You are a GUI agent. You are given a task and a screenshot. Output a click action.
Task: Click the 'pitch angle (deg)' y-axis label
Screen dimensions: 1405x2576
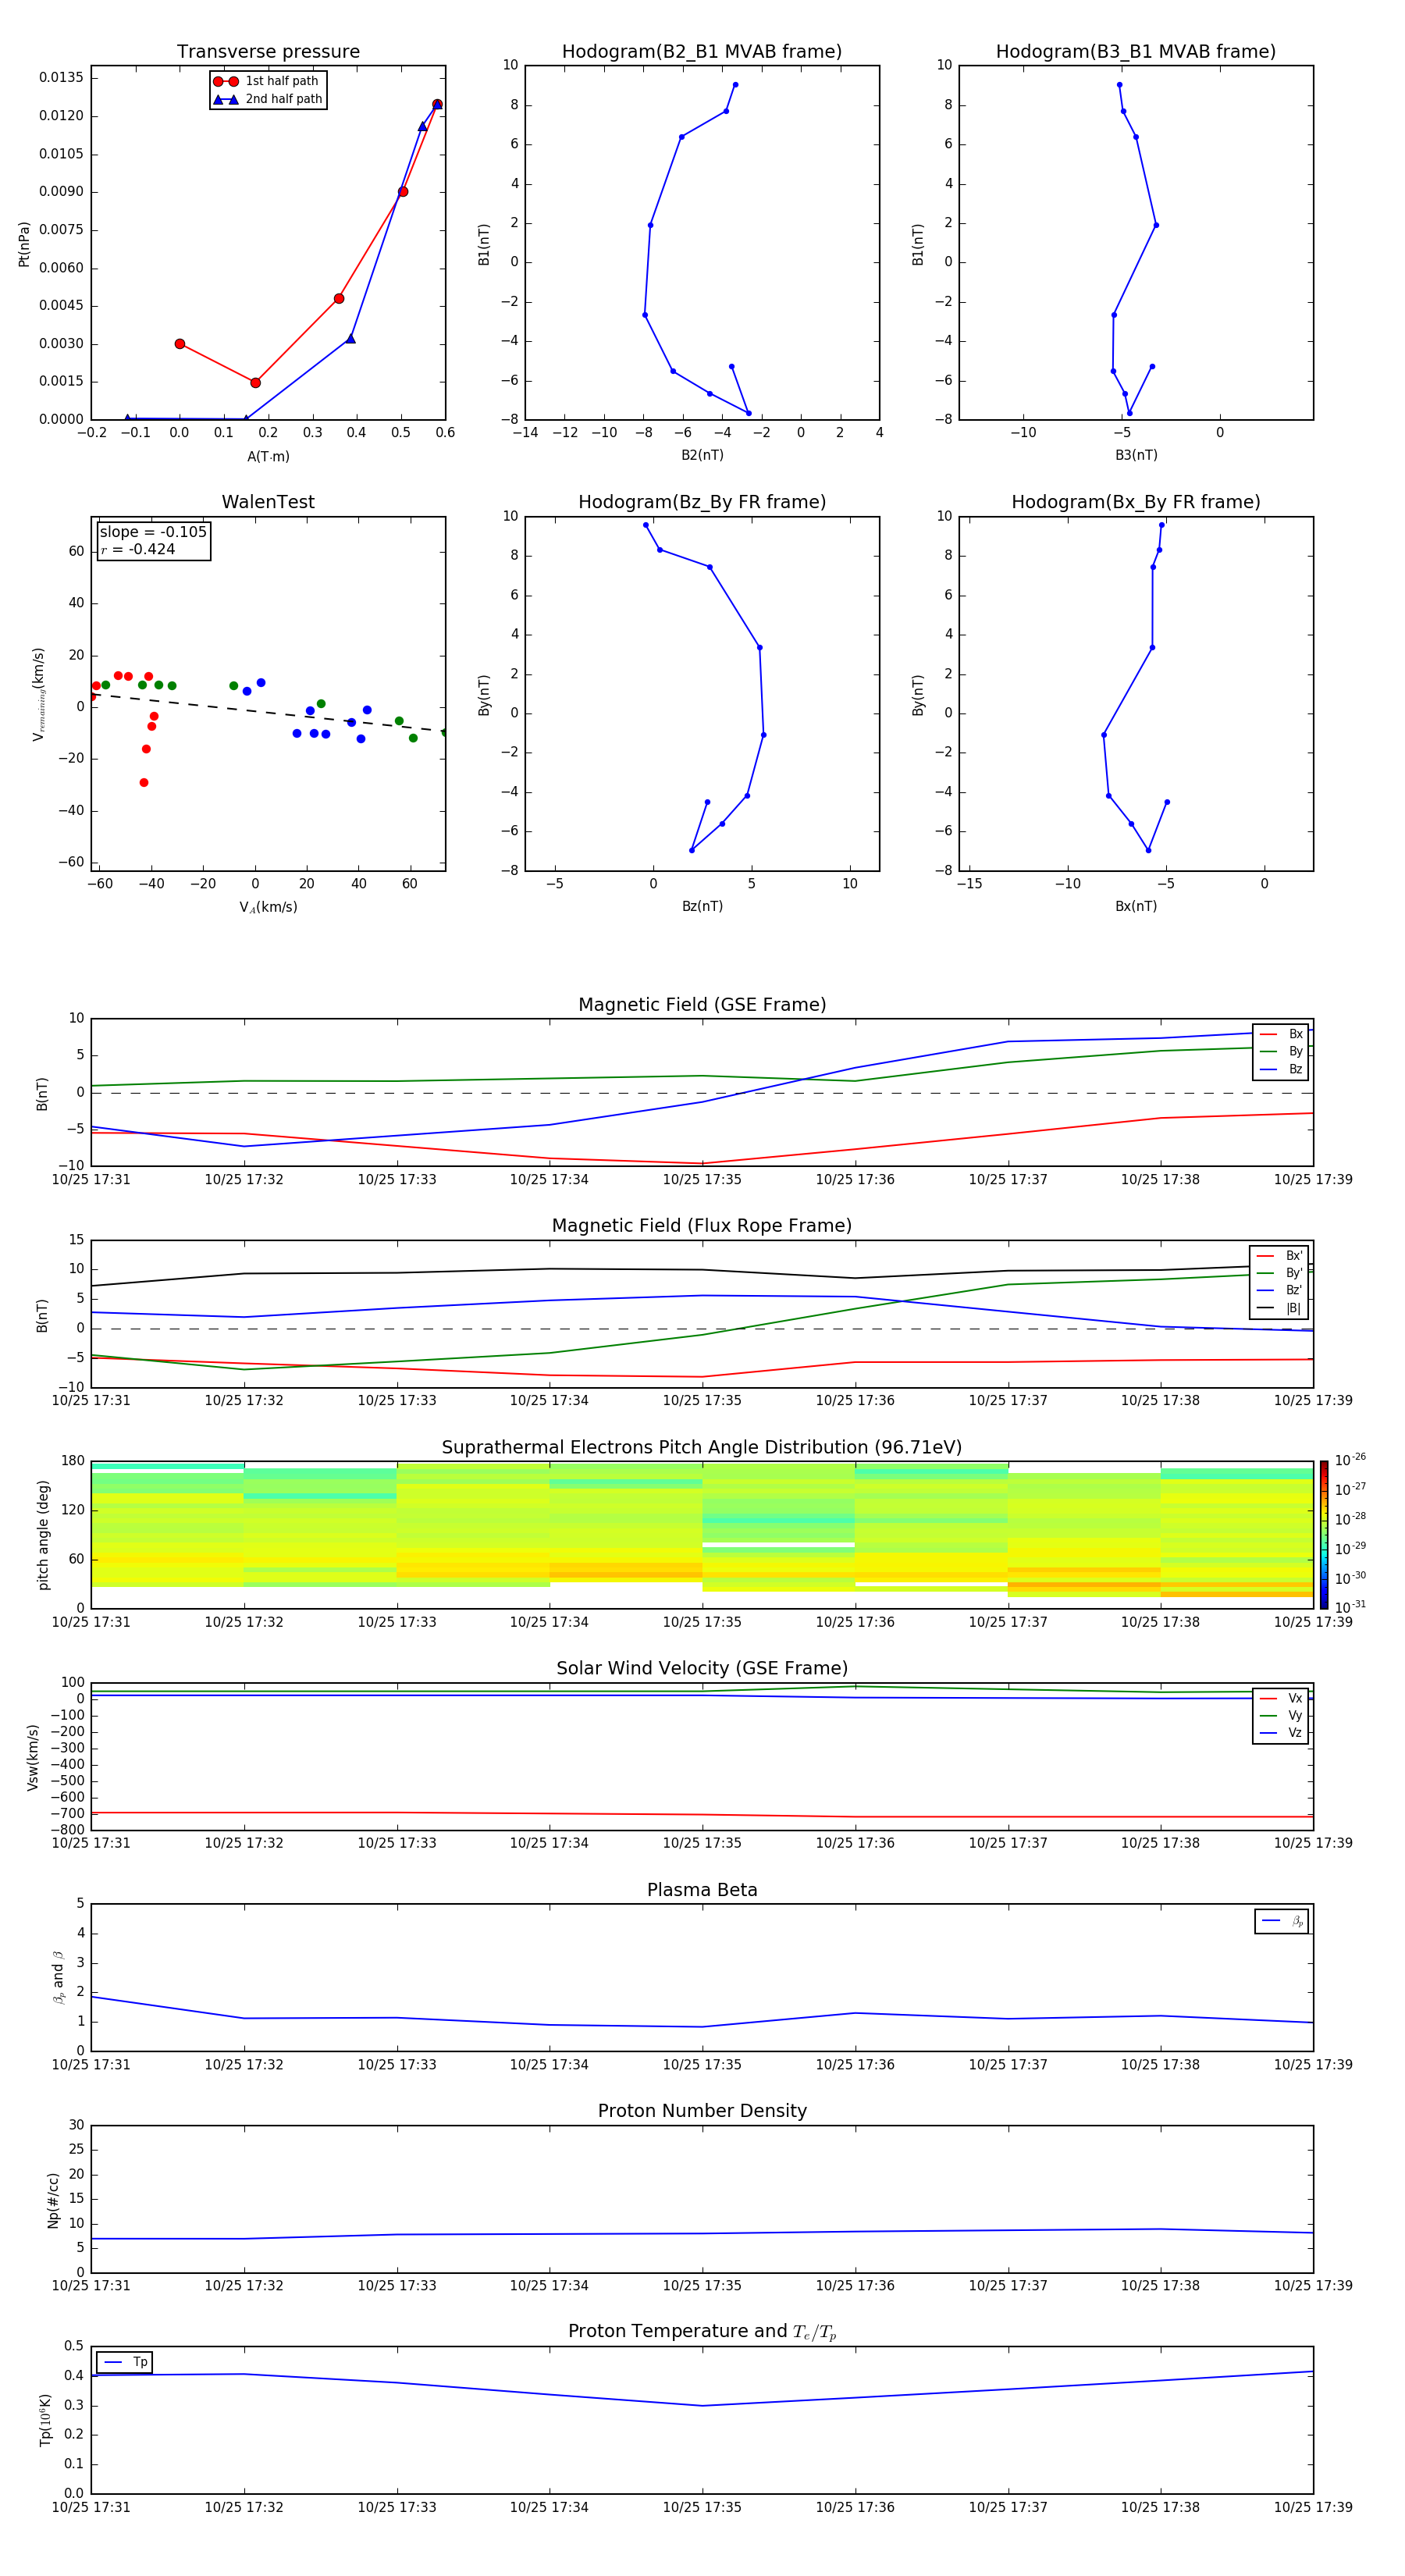(43, 1535)
